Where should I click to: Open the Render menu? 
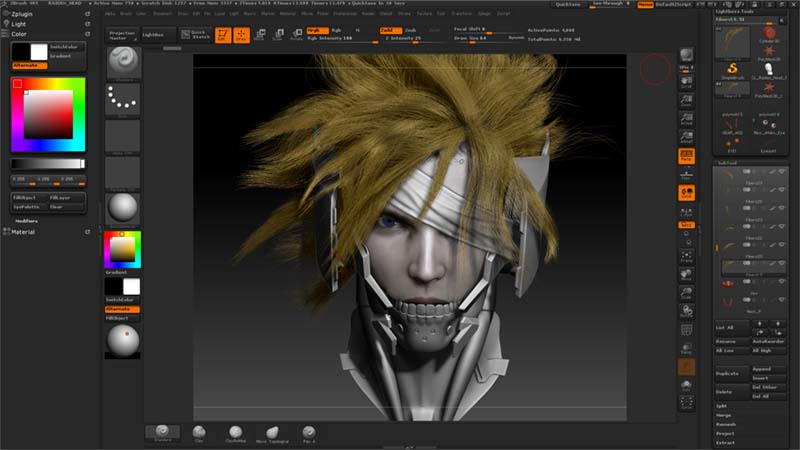point(368,14)
